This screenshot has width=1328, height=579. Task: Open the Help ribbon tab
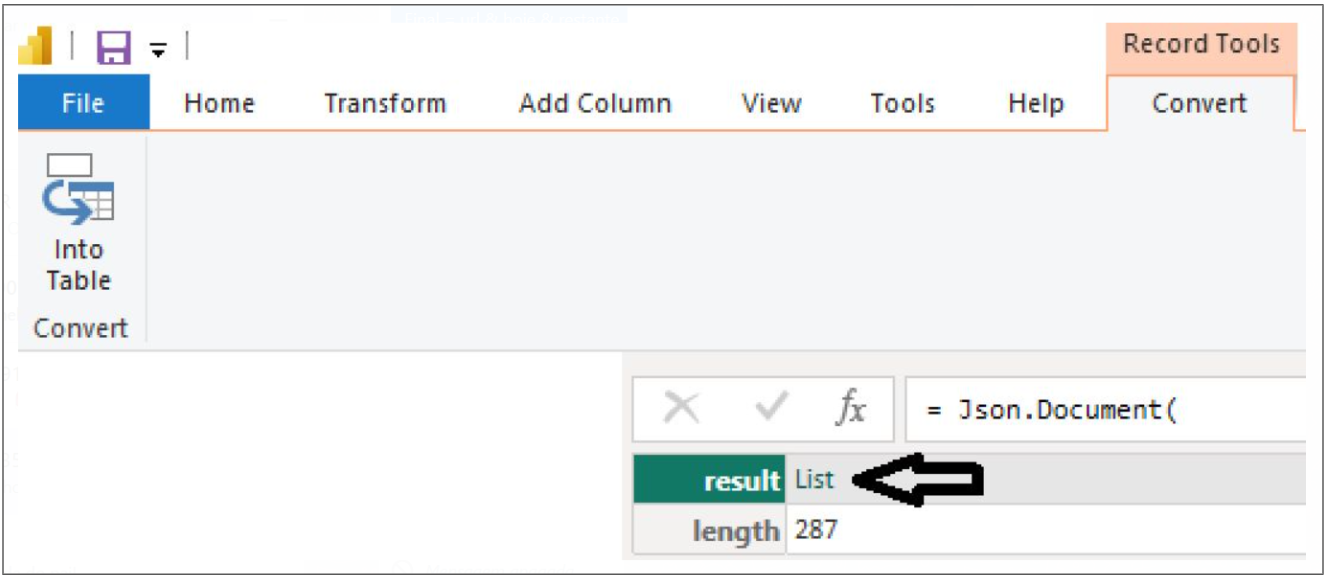tap(1036, 104)
